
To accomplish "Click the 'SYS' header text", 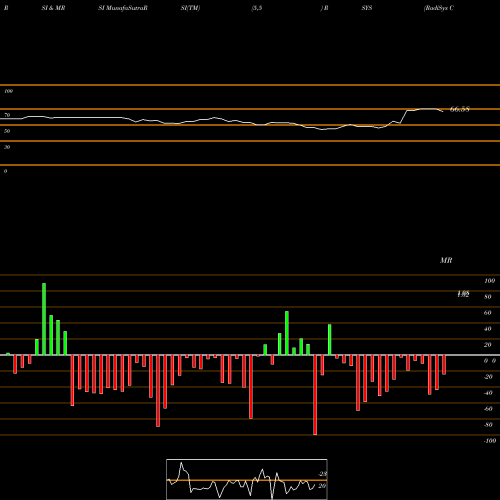I will coord(367,8).
